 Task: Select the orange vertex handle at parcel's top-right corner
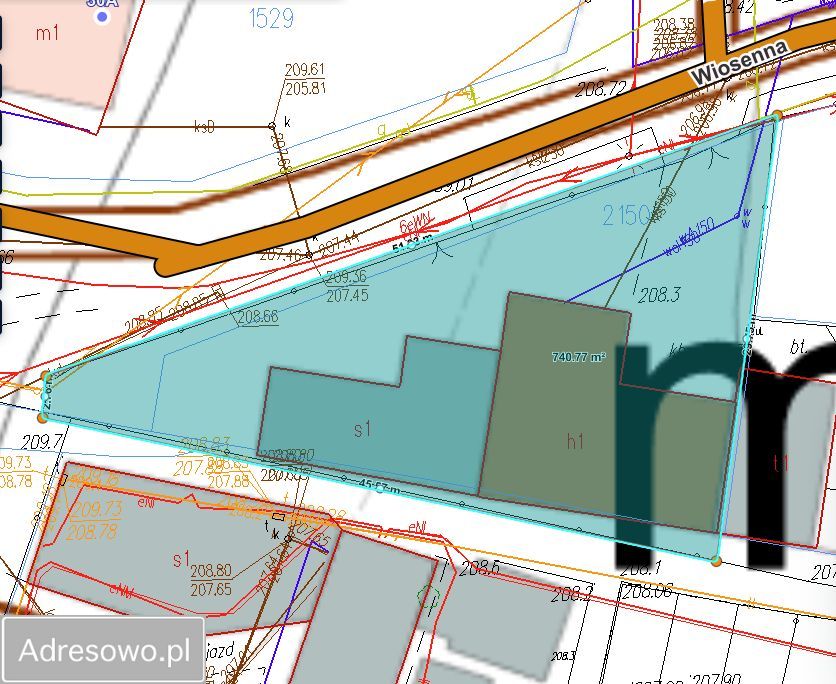pyautogui.click(x=777, y=115)
